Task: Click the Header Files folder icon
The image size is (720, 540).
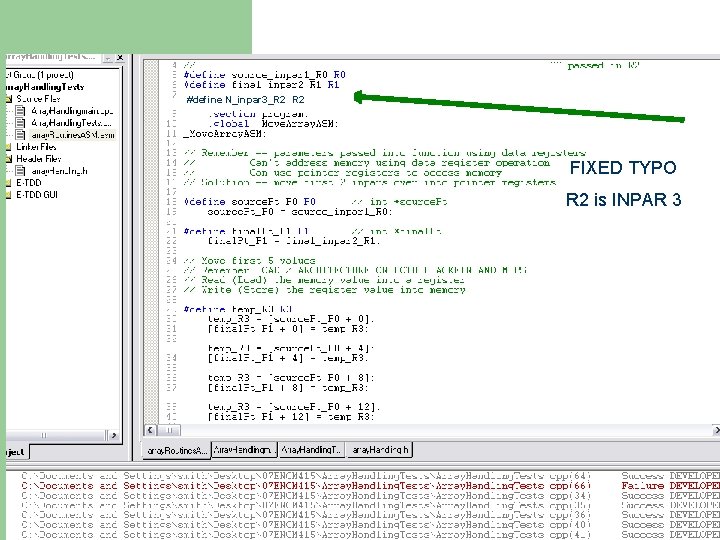Action: pyautogui.click(x=9, y=159)
